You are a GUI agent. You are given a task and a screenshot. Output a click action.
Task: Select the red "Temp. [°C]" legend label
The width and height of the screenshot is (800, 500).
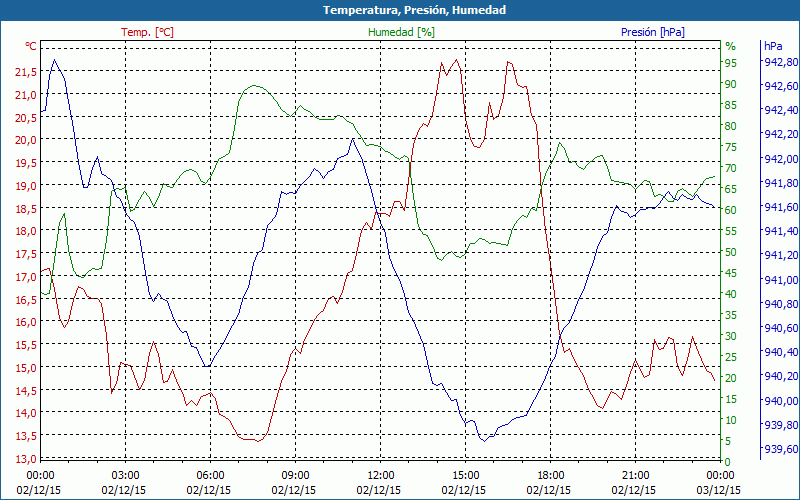(x=147, y=32)
